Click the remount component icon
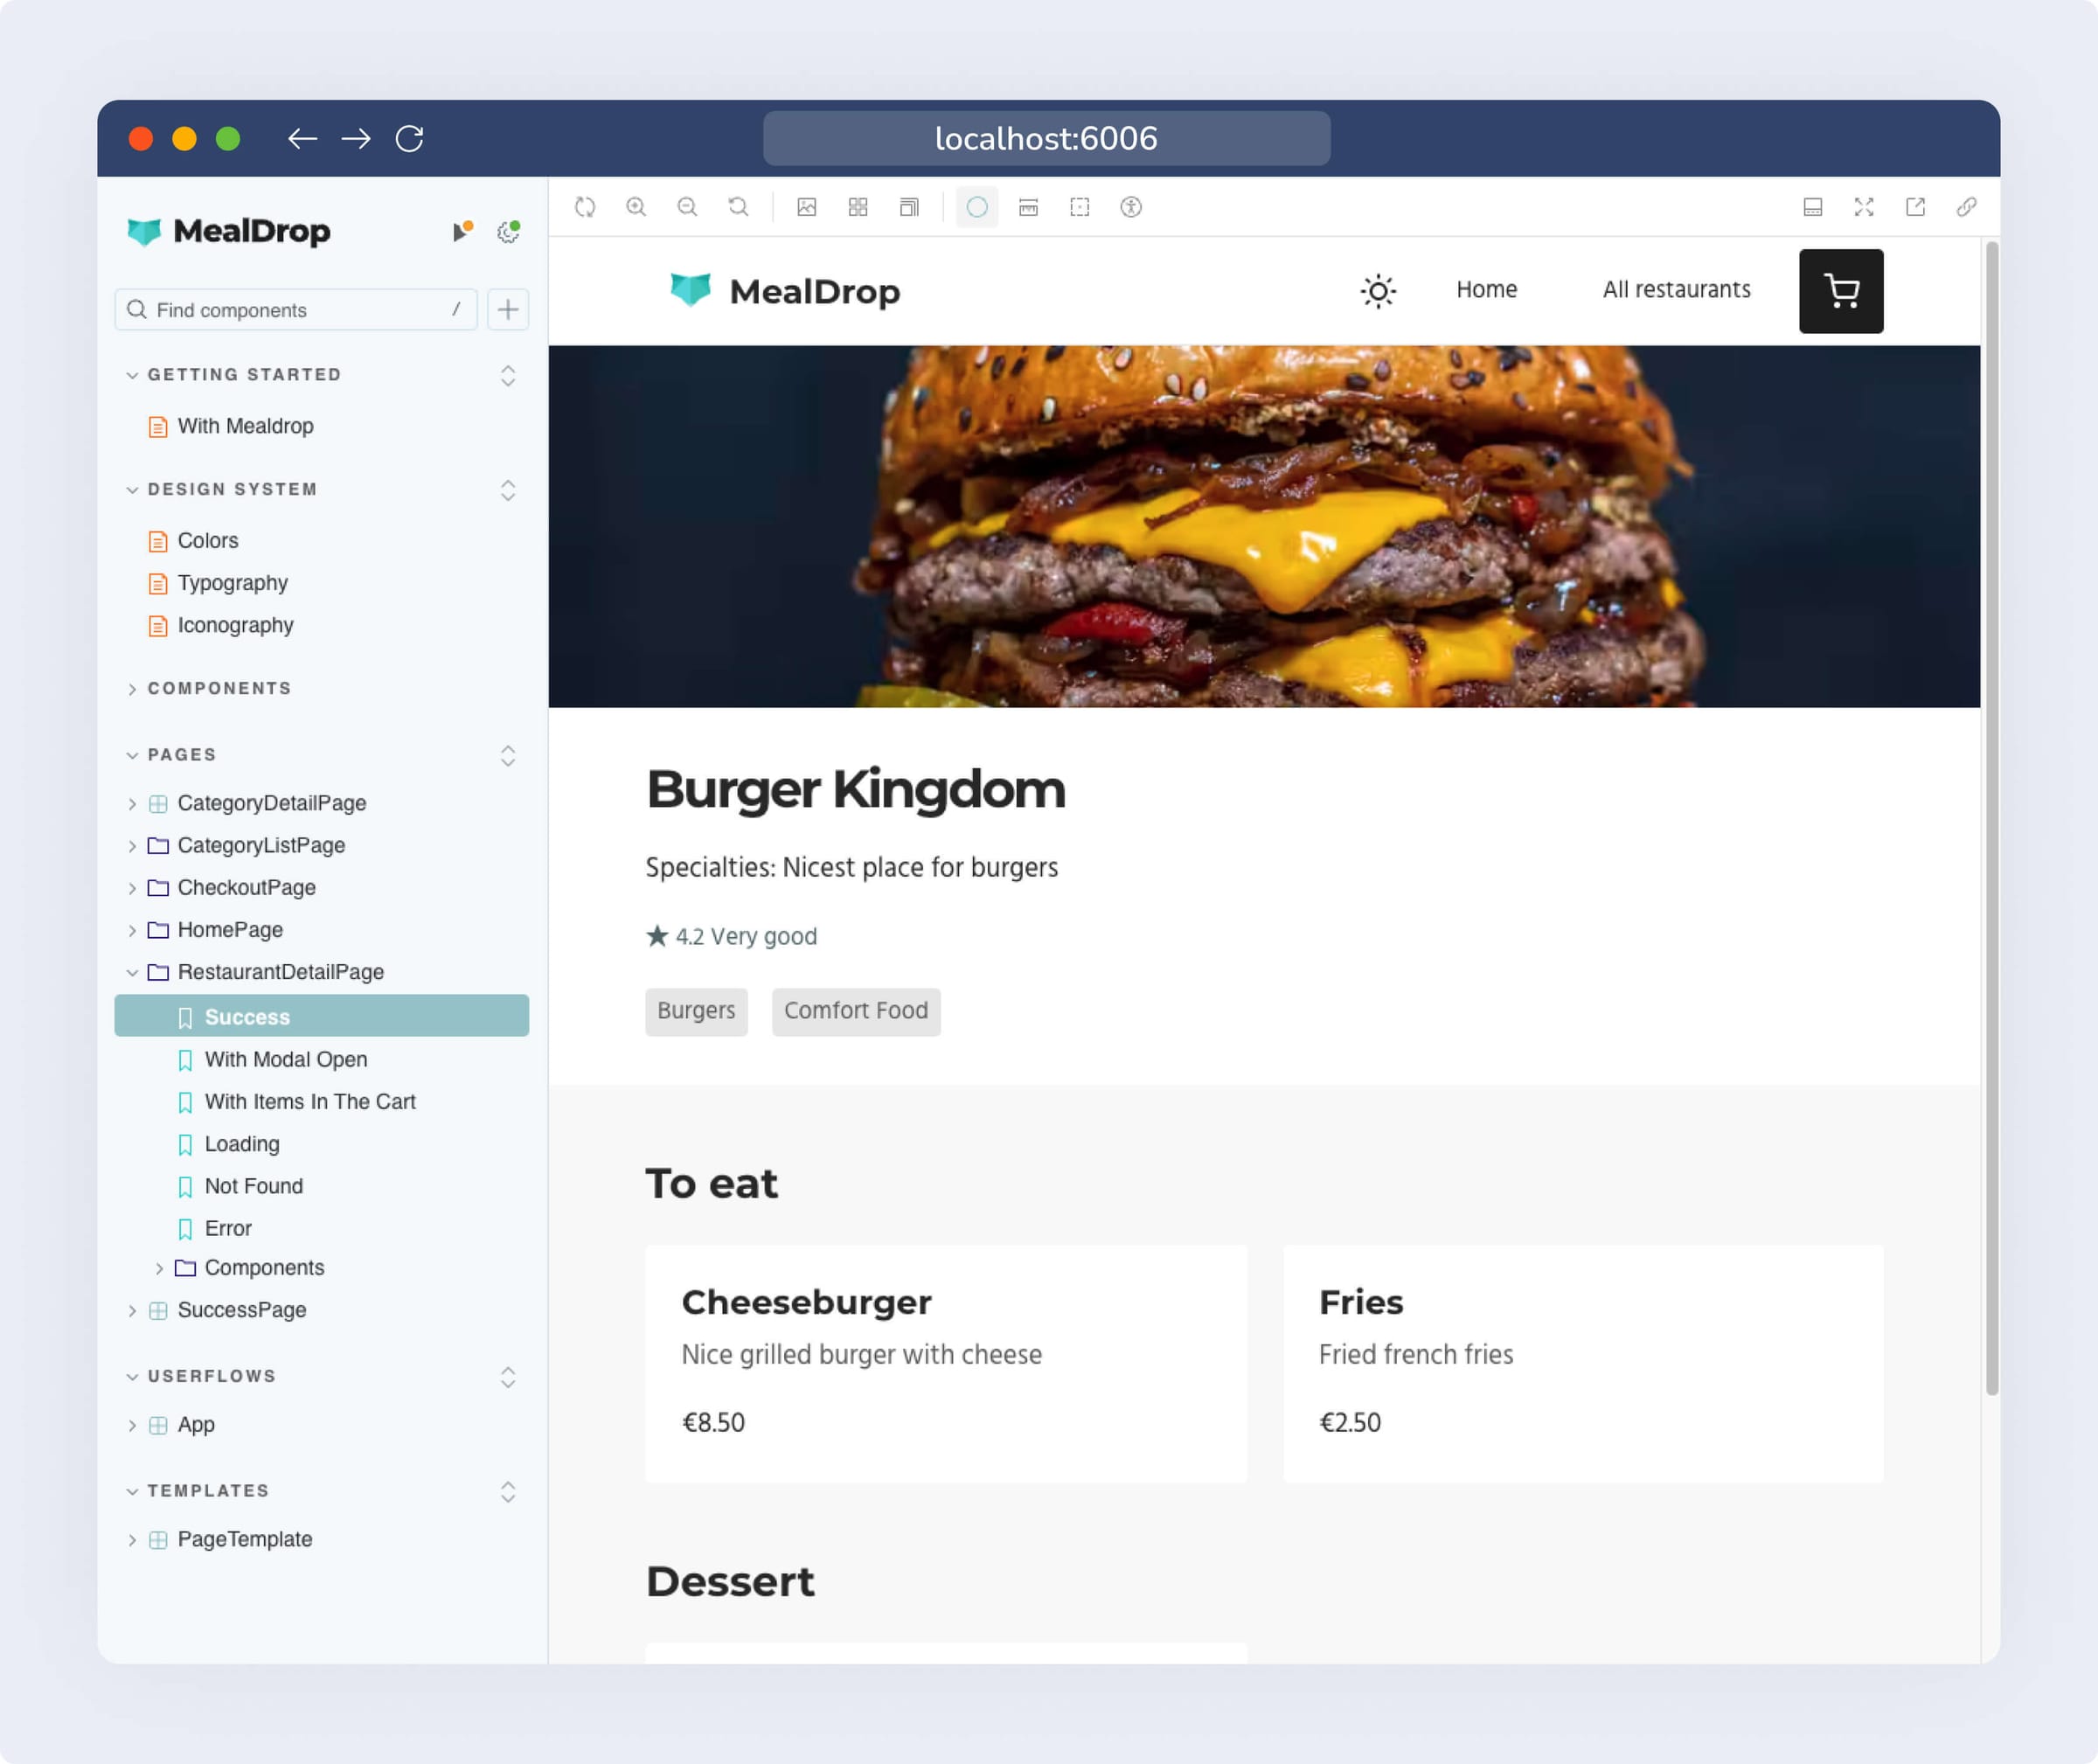This screenshot has height=1764, width=2098. (585, 207)
